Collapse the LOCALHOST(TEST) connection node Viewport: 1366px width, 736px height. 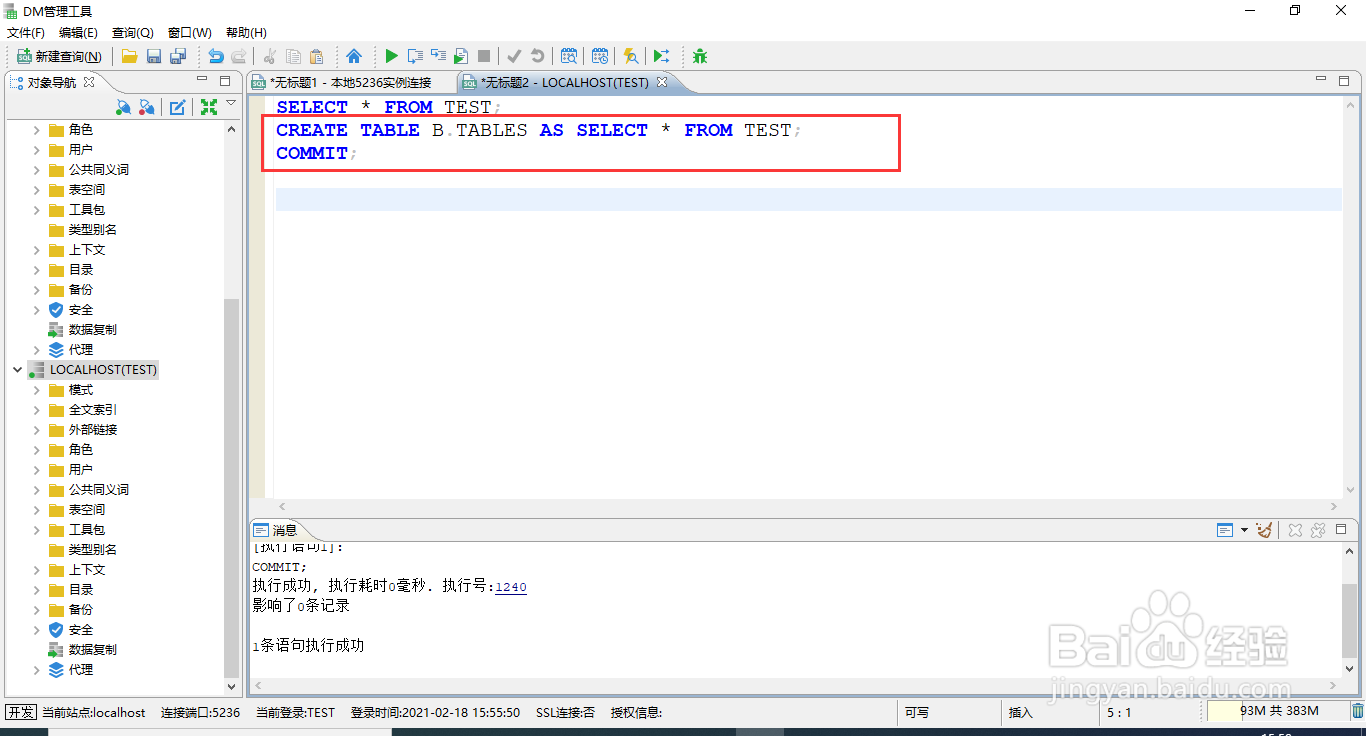[x=17, y=370]
